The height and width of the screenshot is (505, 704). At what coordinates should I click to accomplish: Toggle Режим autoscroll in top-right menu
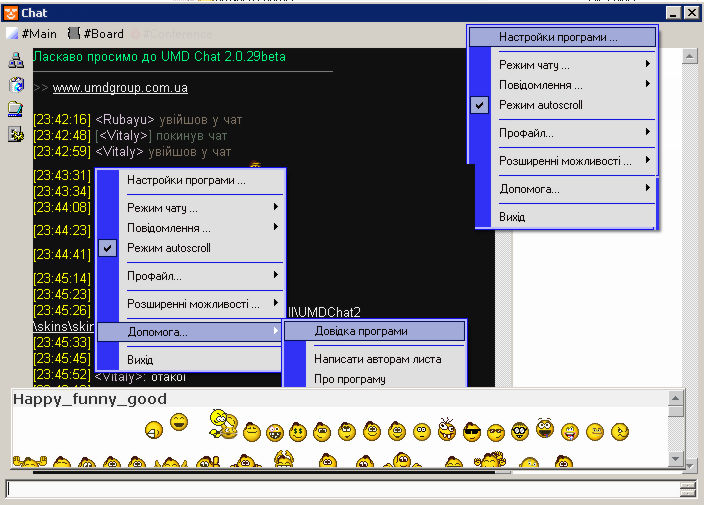coord(540,105)
